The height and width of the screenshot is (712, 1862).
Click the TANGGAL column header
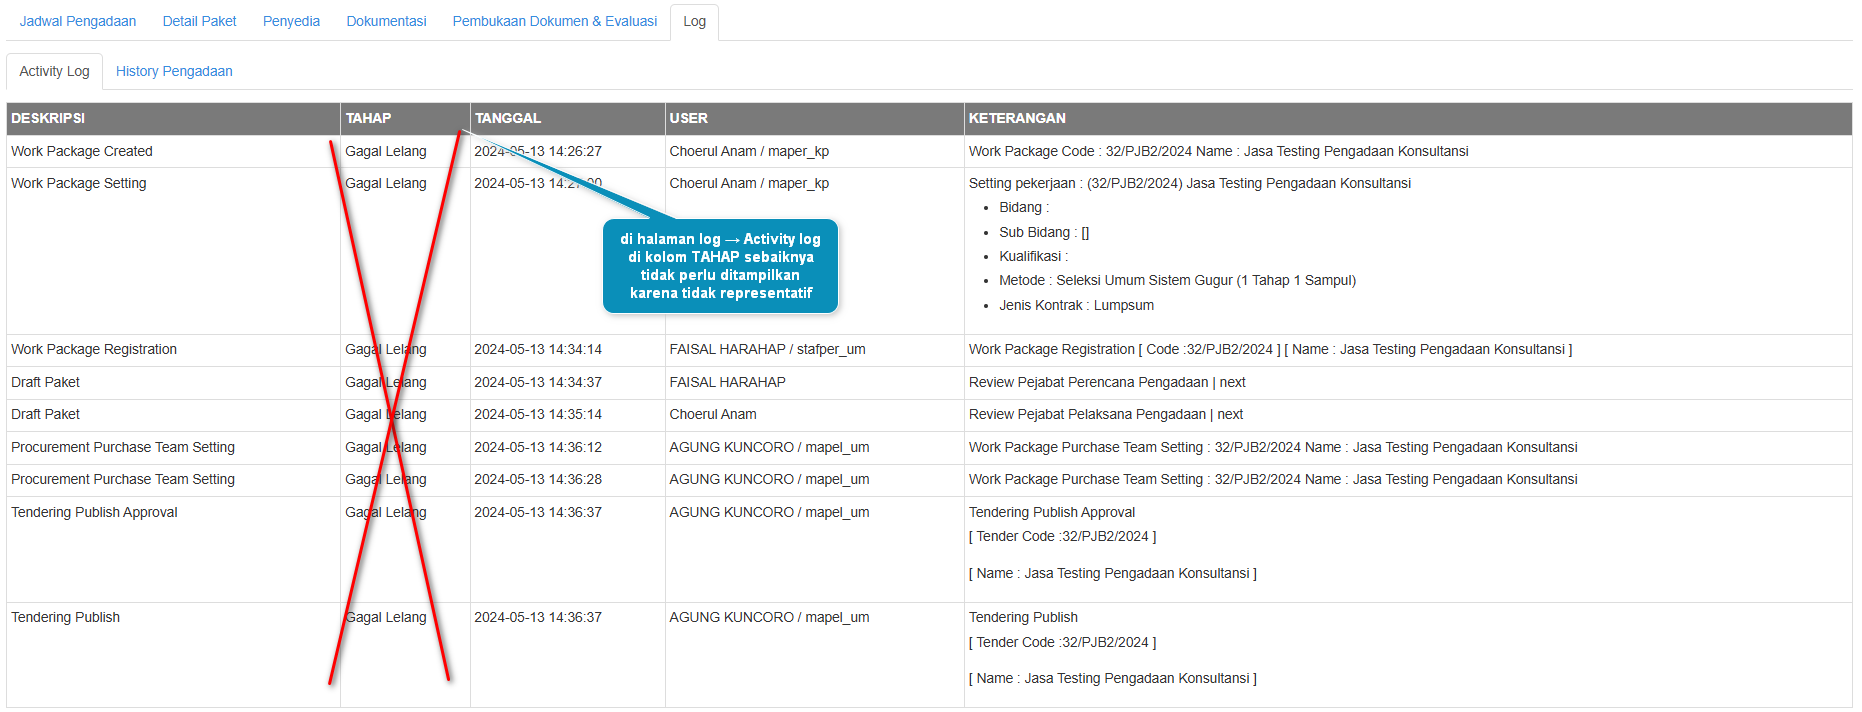[x=508, y=118]
